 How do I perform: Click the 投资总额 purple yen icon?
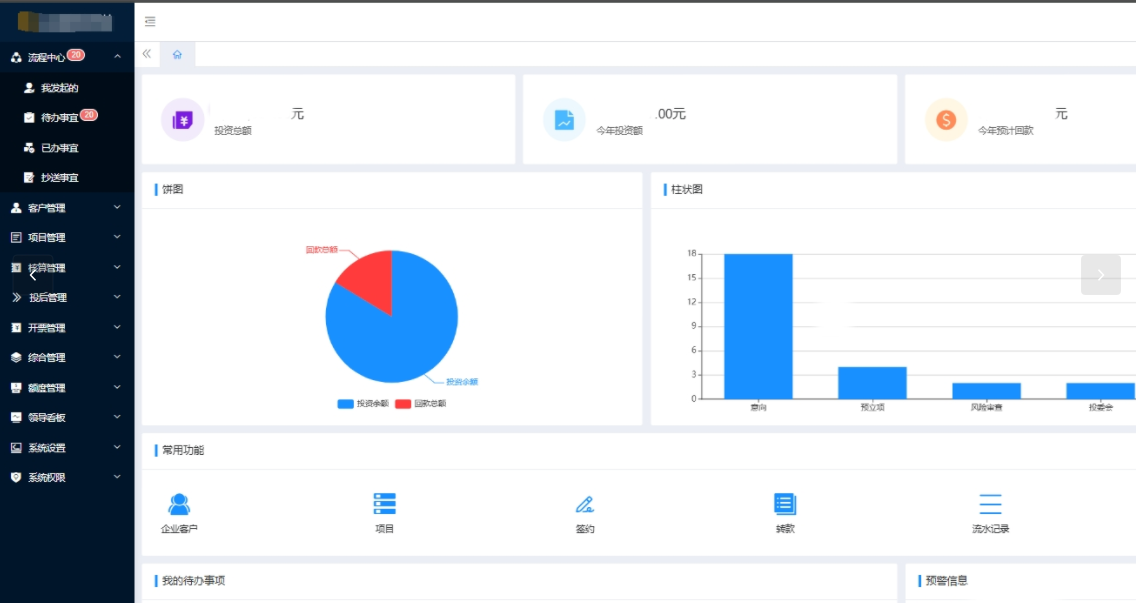[x=183, y=120]
